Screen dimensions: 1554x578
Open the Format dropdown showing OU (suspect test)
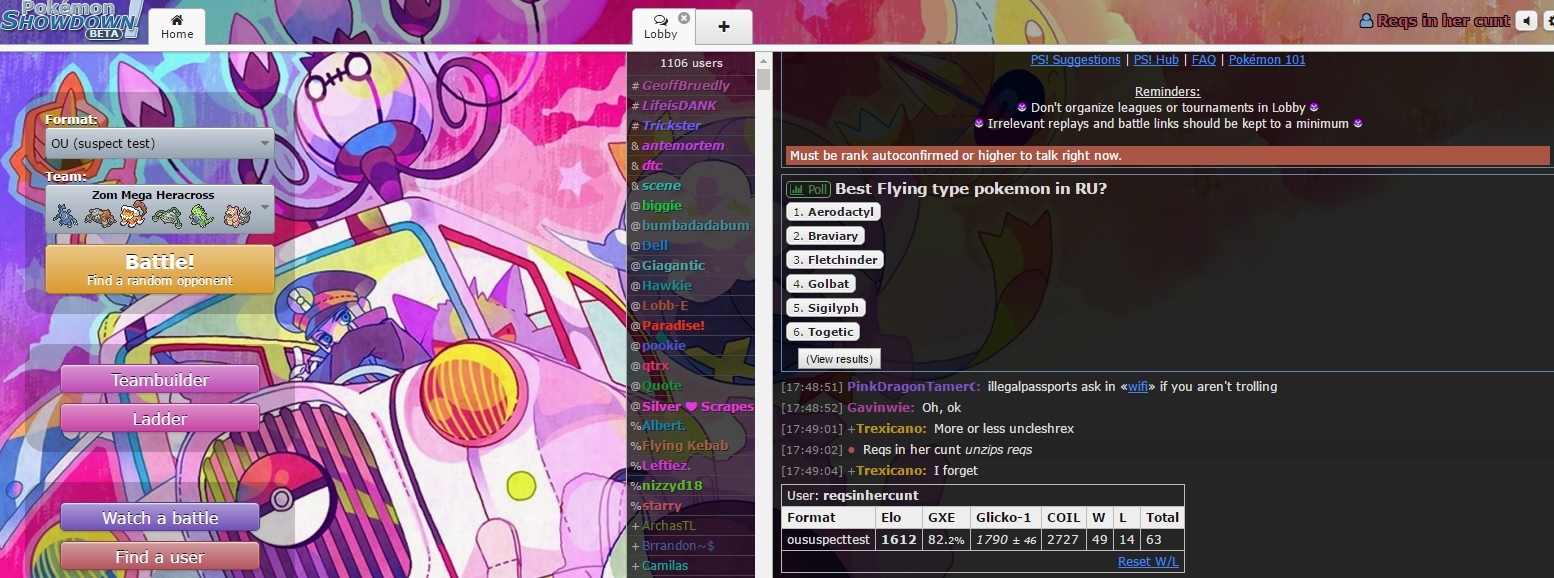click(x=160, y=143)
